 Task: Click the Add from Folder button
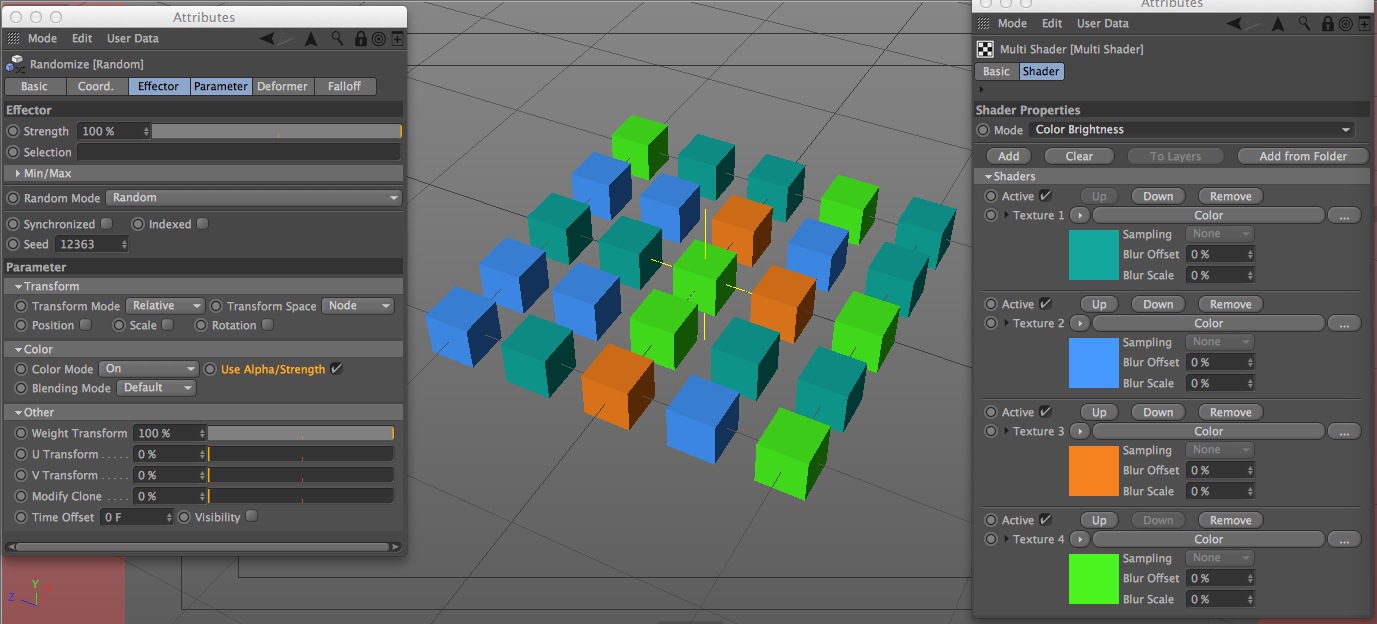coord(1302,156)
